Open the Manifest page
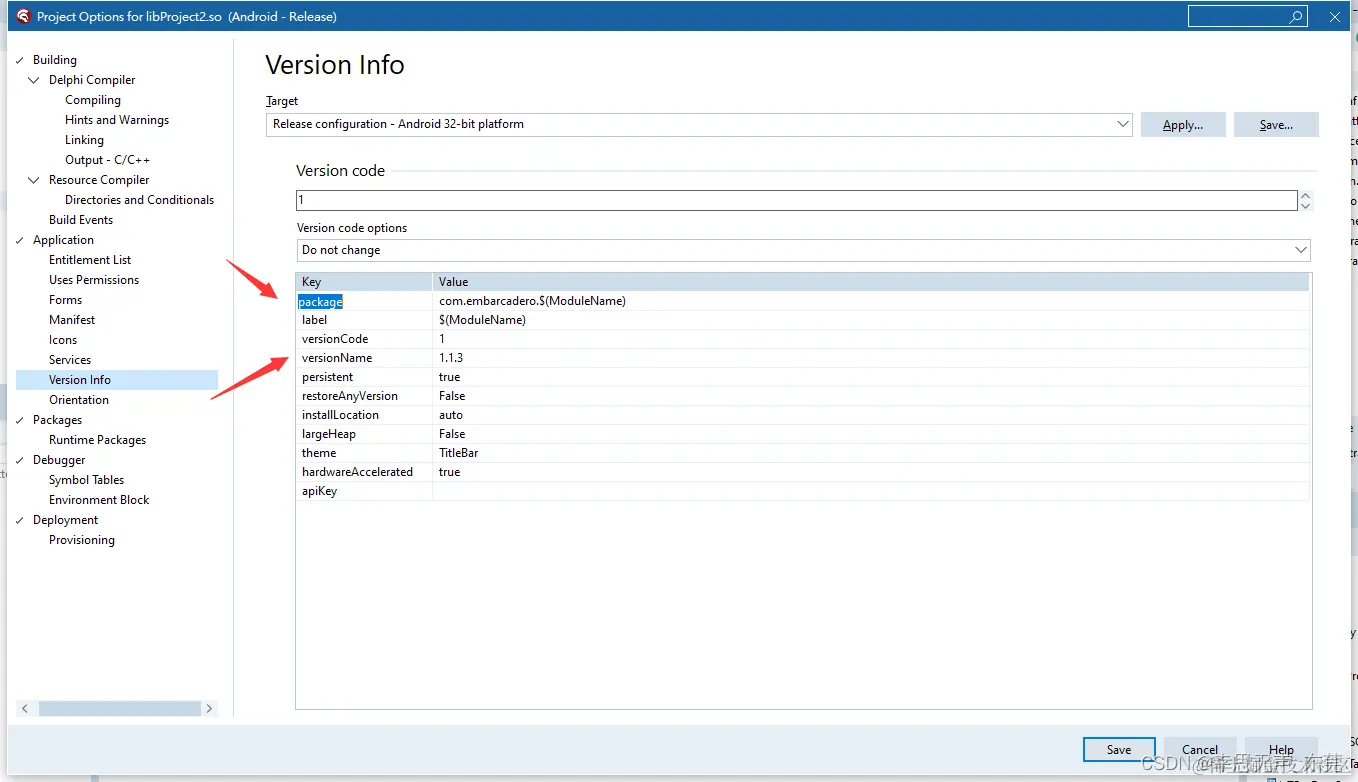The image size is (1358, 782). tap(72, 320)
